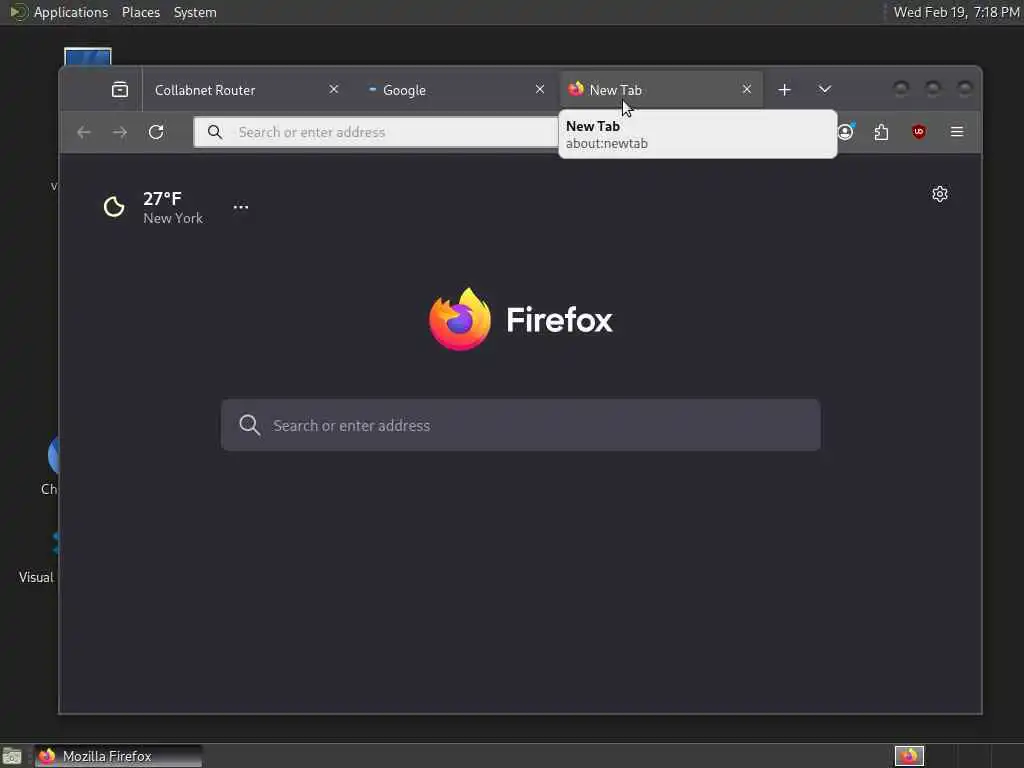The width and height of the screenshot is (1024, 768).
Task: Open Firefox View icon left of tabs
Action: (x=120, y=89)
